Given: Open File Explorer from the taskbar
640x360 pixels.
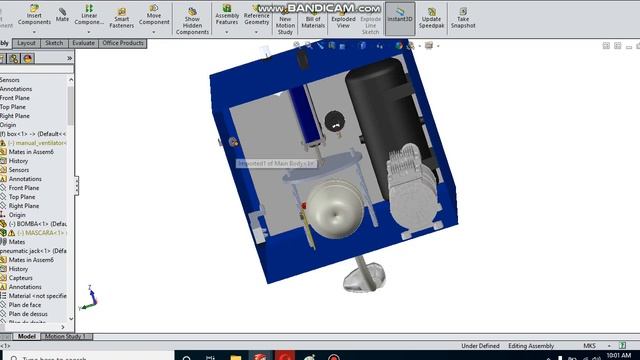Looking at the screenshot, I should 236,356.
